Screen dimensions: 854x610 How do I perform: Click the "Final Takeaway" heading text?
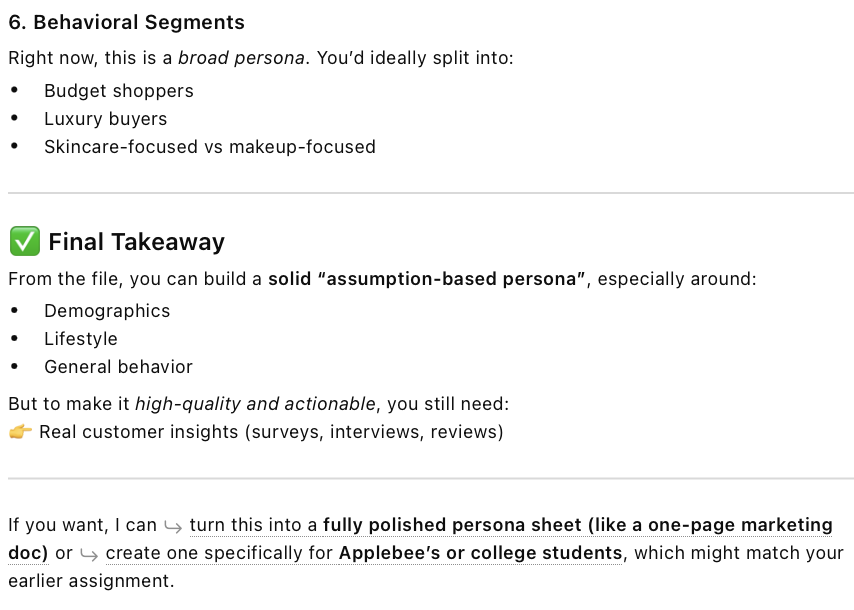pos(136,242)
